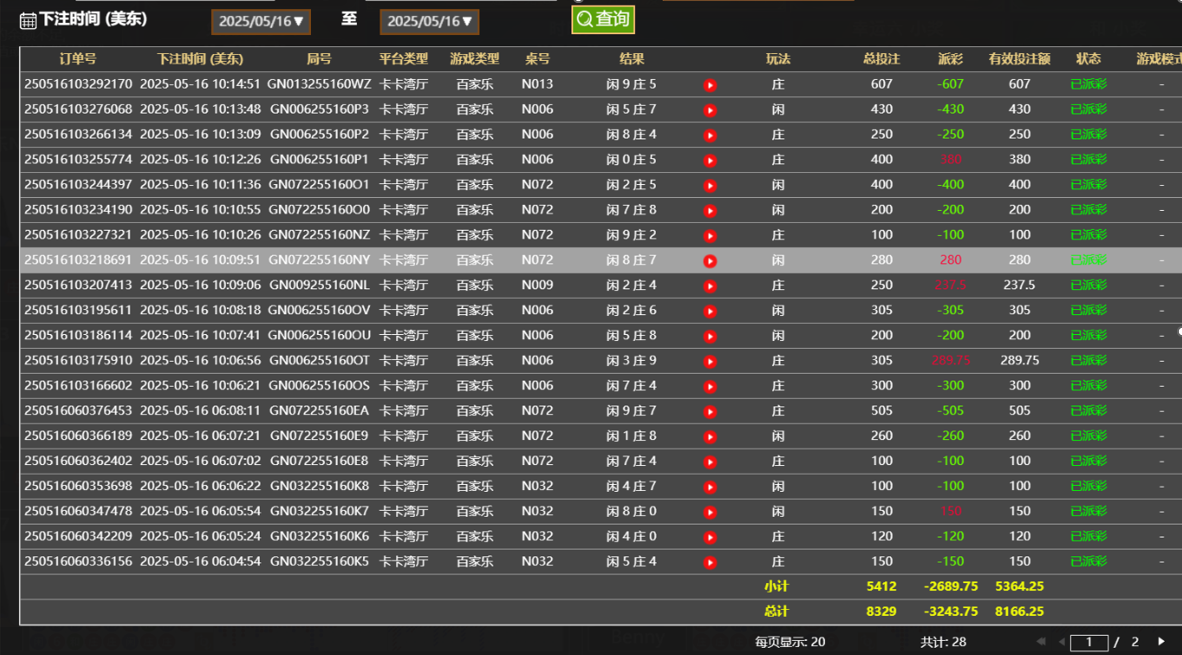
Task: Click the page number input field
Action: pos(1089,642)
